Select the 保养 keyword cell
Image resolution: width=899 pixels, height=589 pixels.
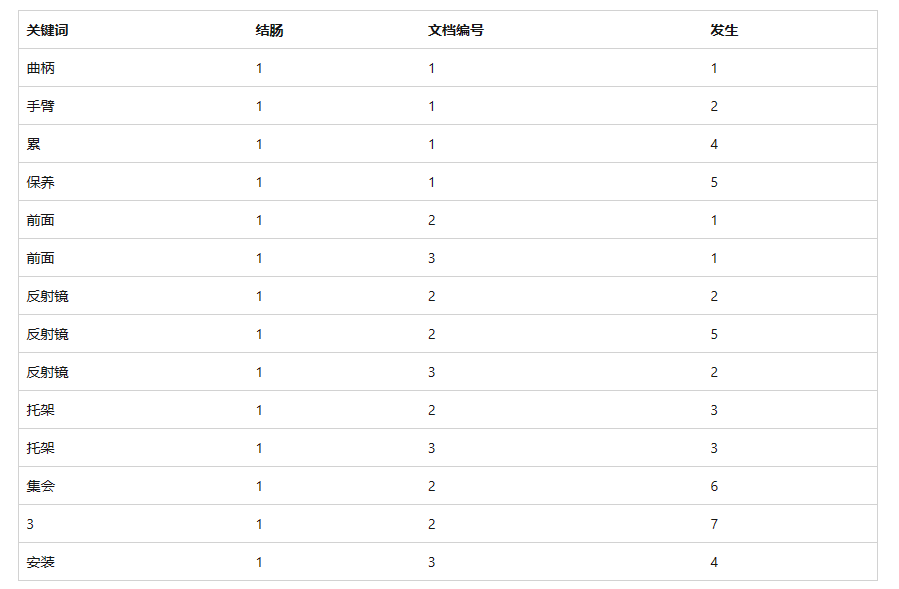(x=41, y=182)
